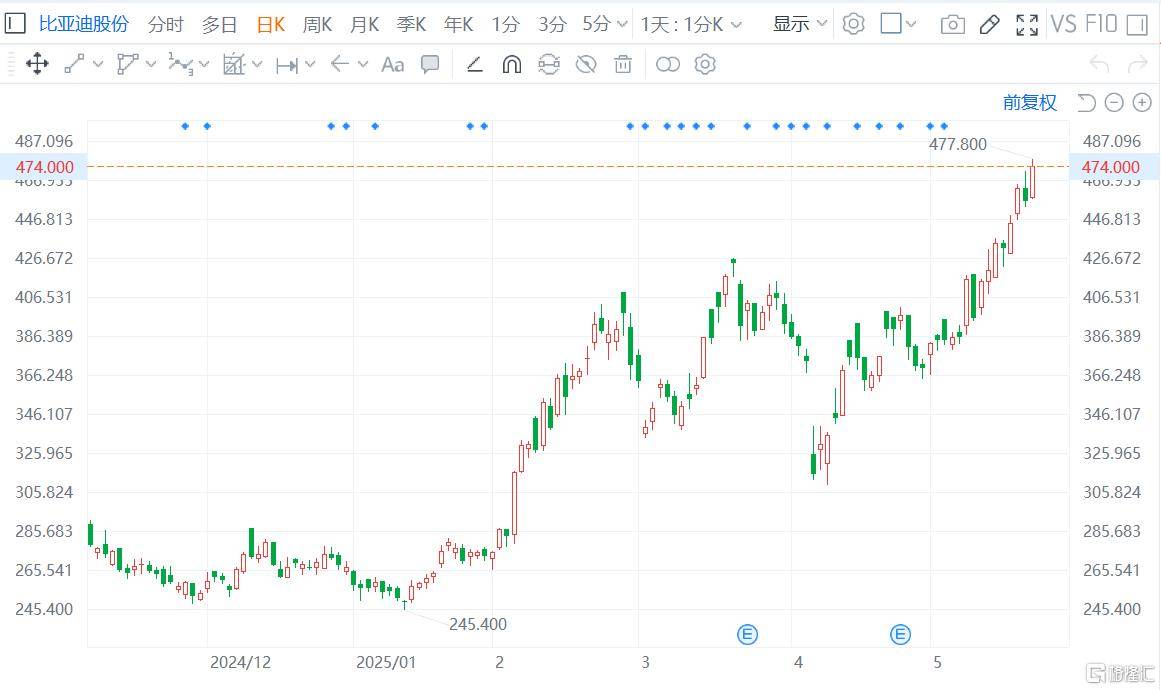The height and width of the screenshot is (690, 1161).
Task: Toggle the magnet snap mode
Action: click(512, 64)
